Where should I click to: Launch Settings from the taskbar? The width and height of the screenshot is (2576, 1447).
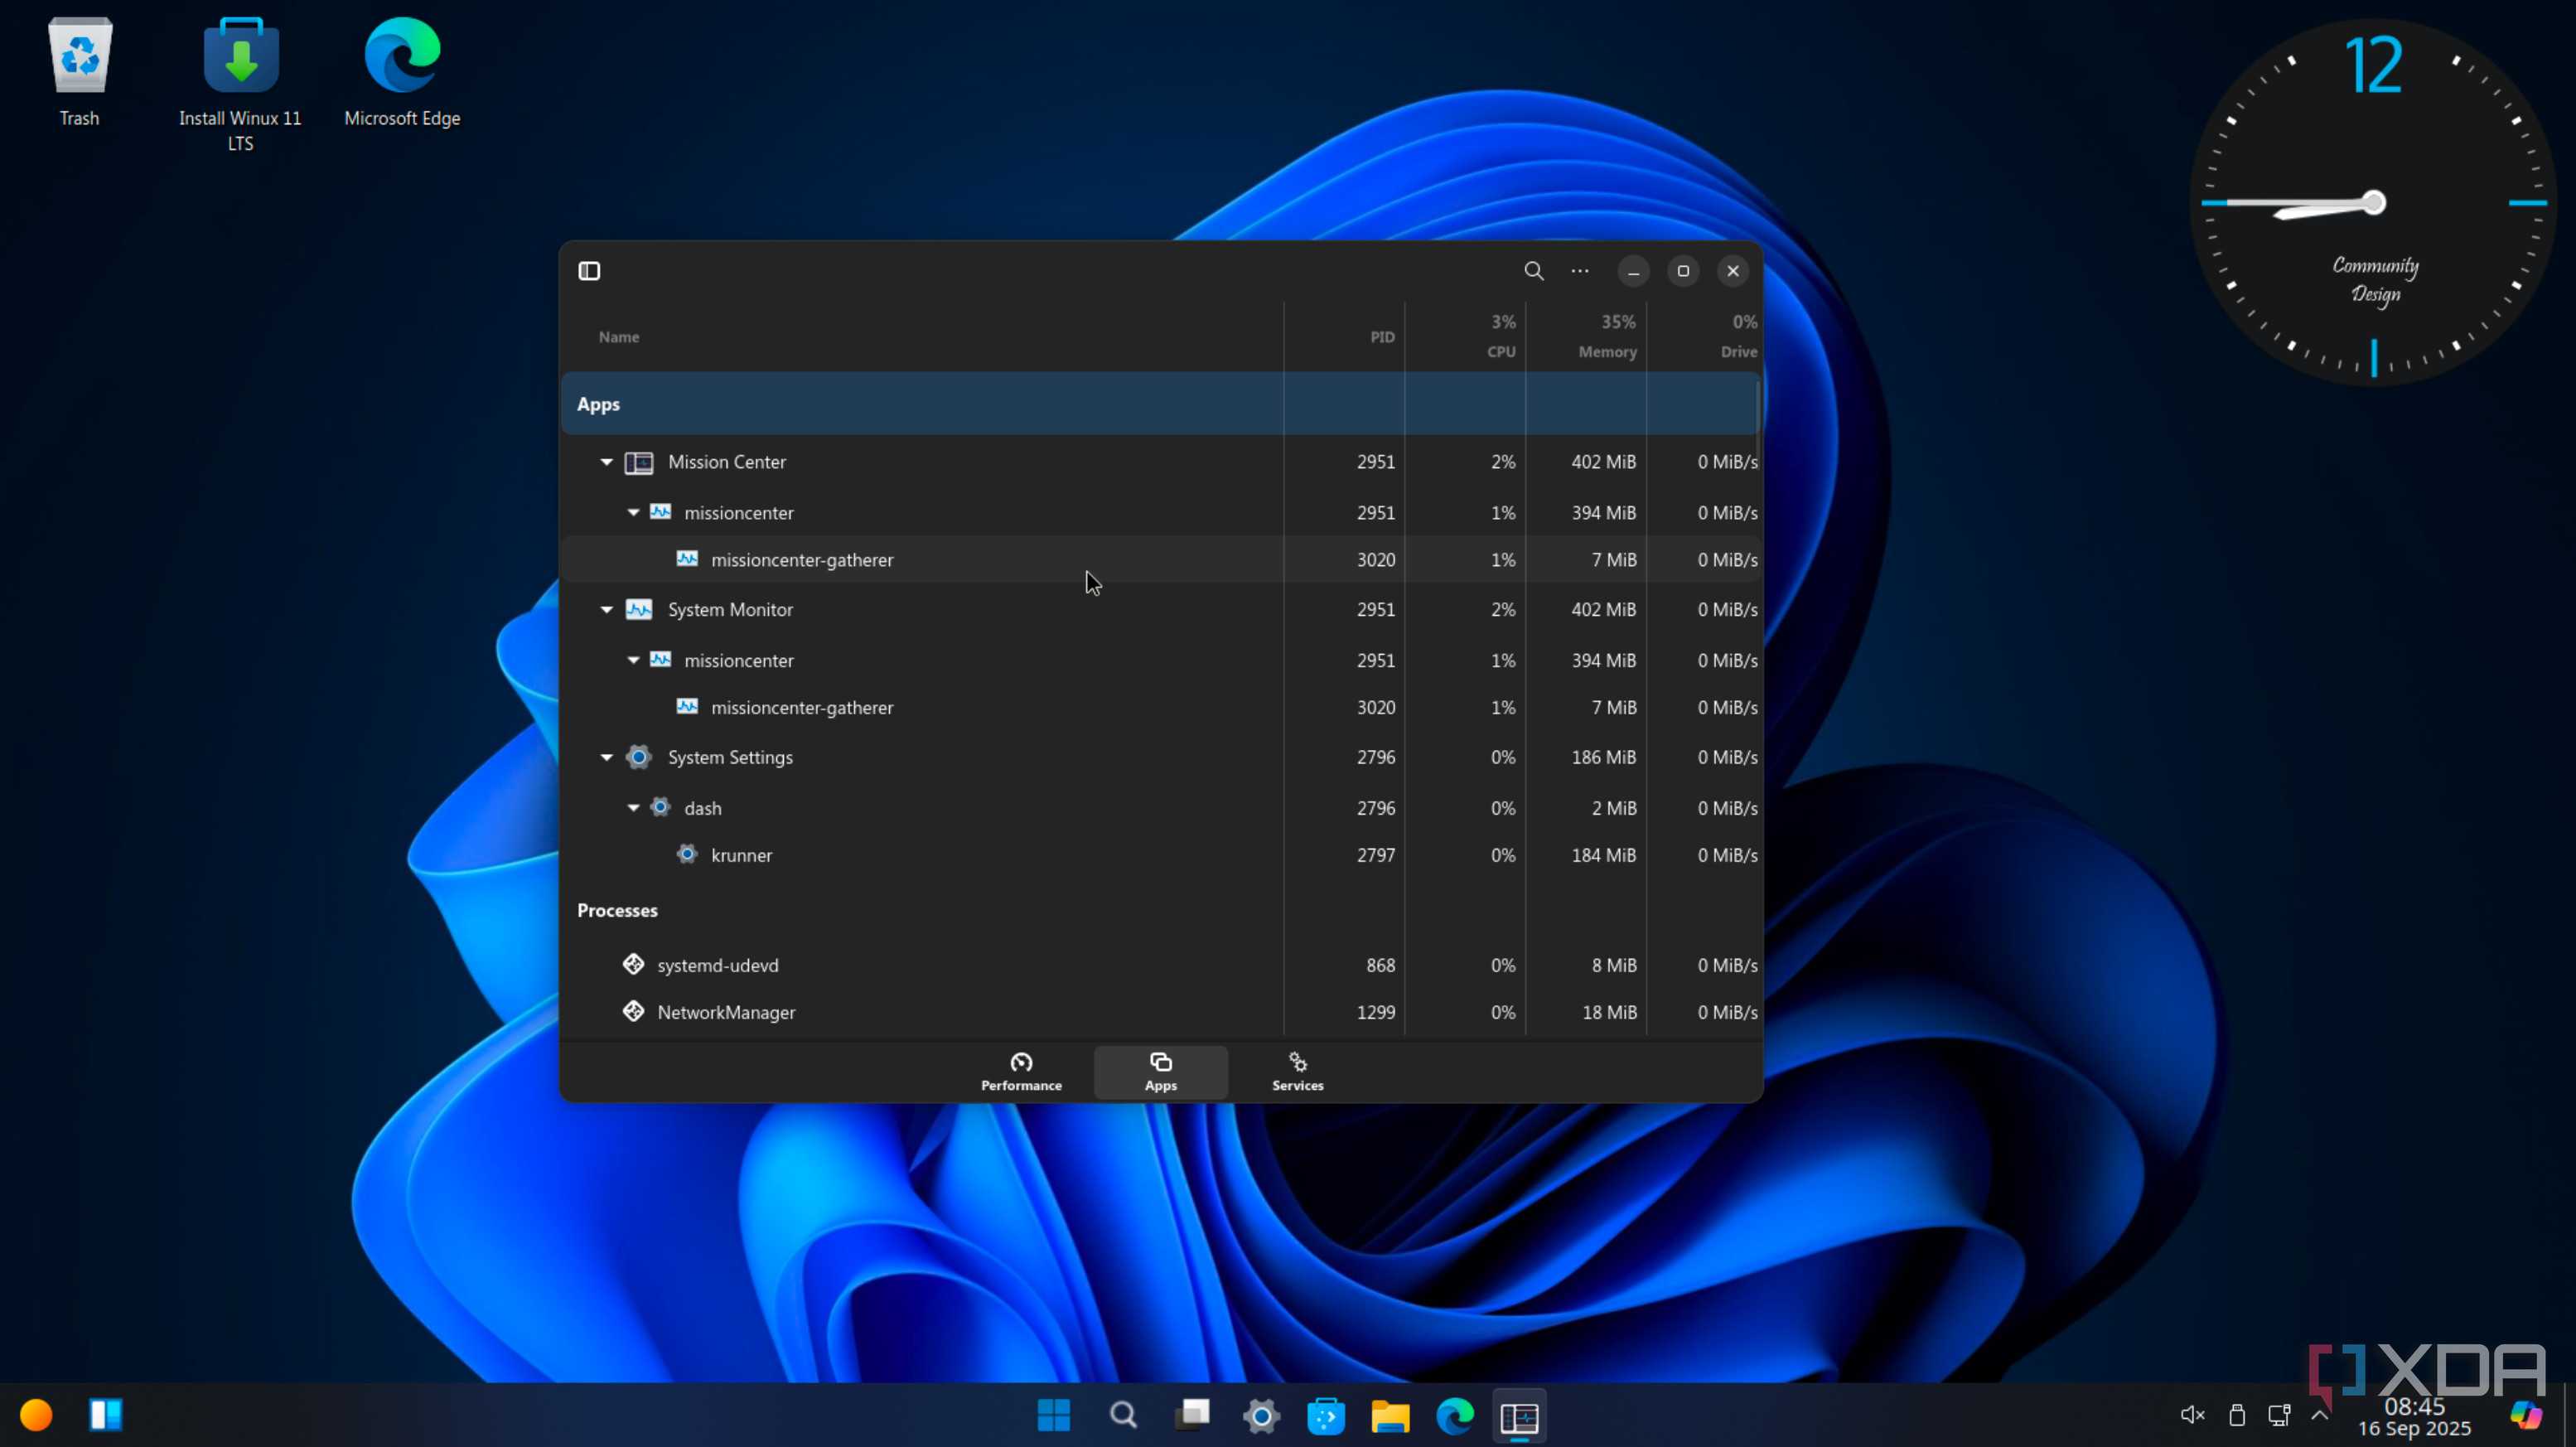click(x=1261, y=1415)
